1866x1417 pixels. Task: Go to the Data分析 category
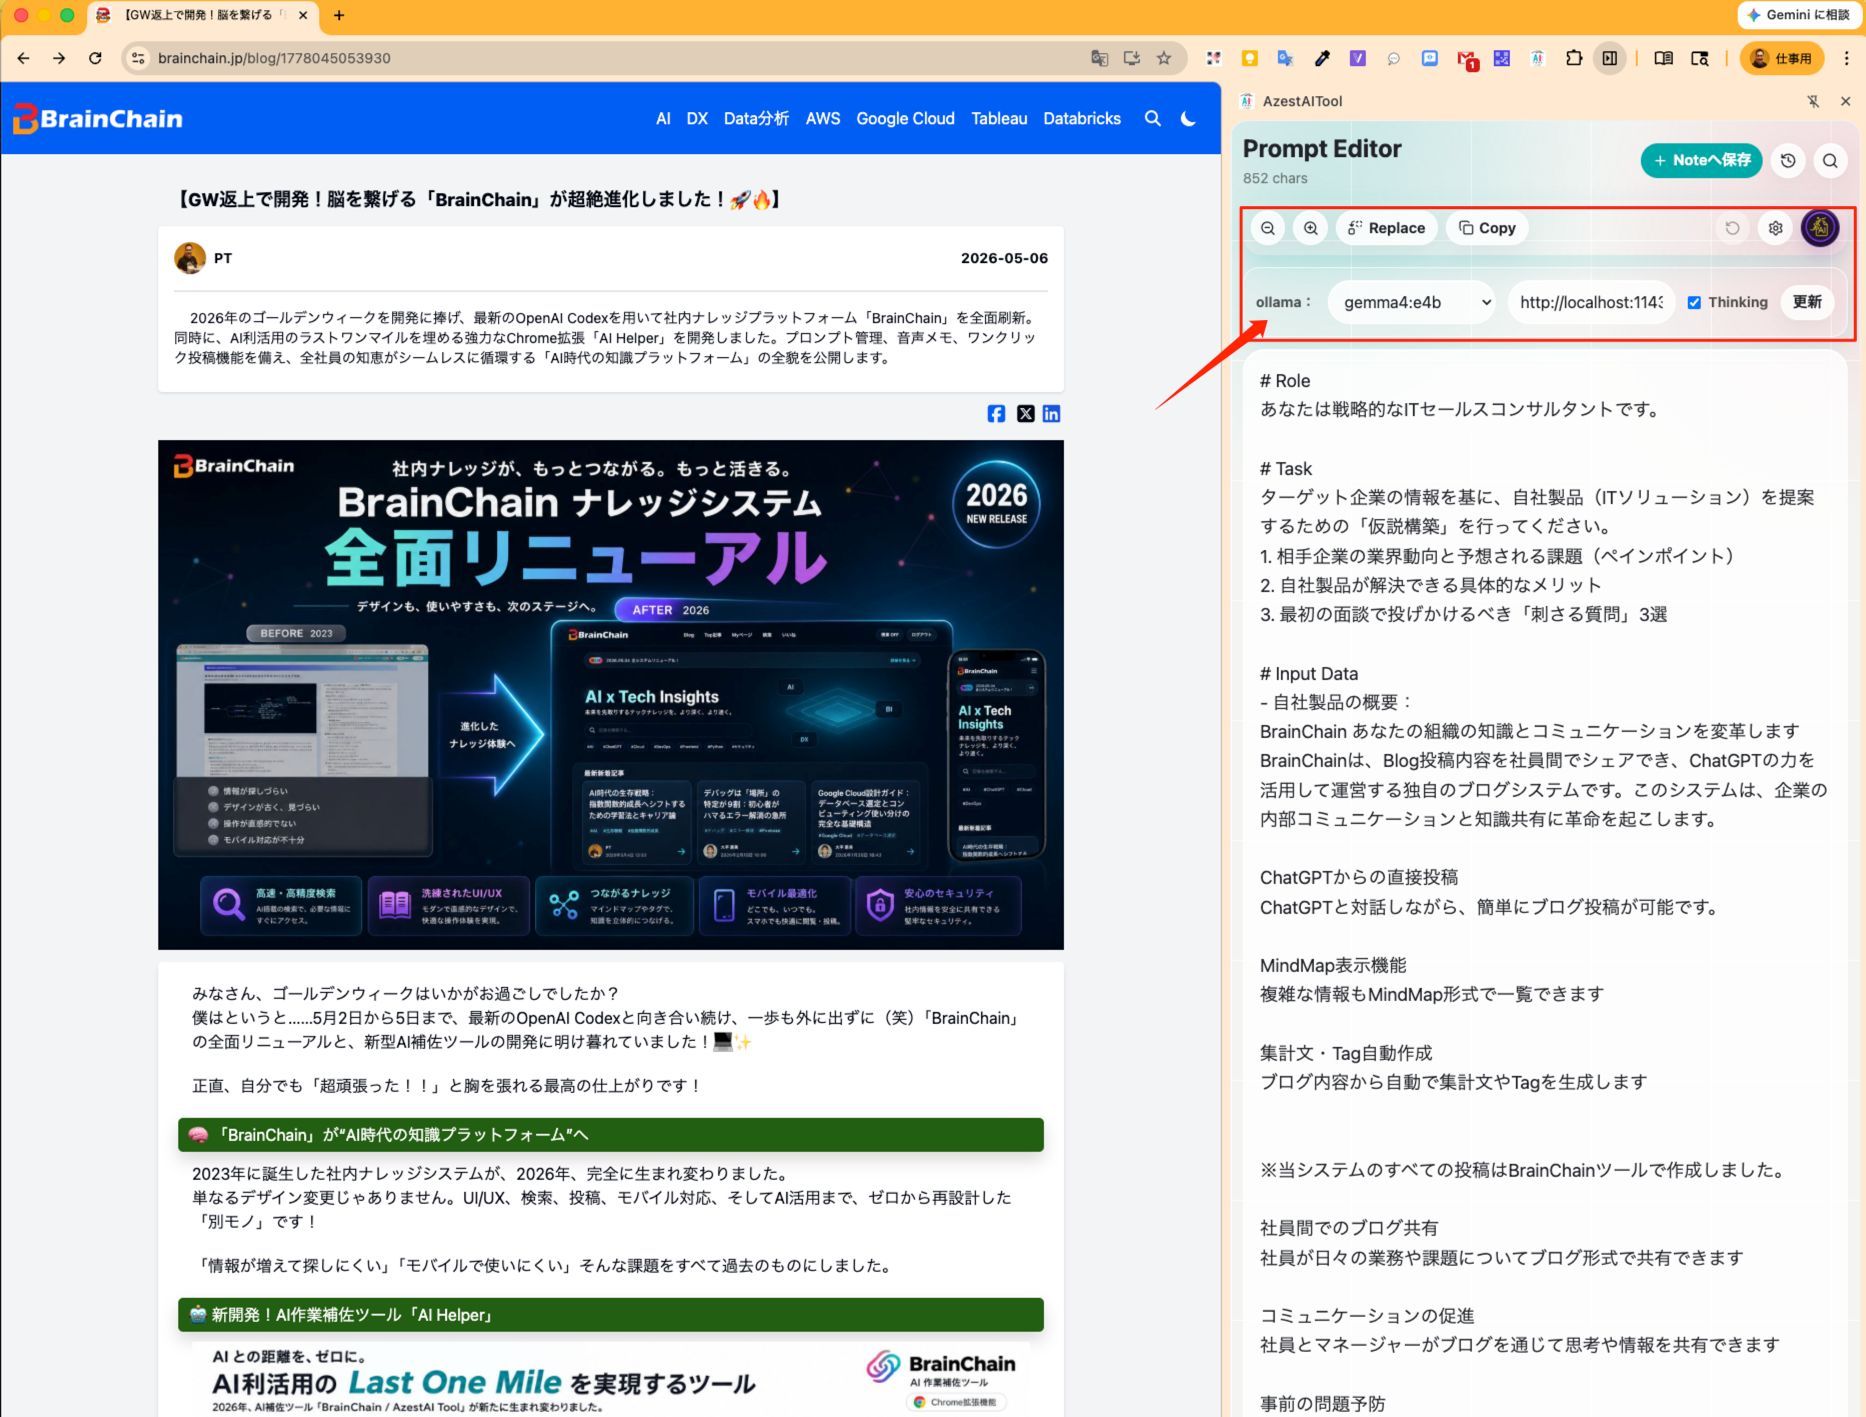[756, 118]
